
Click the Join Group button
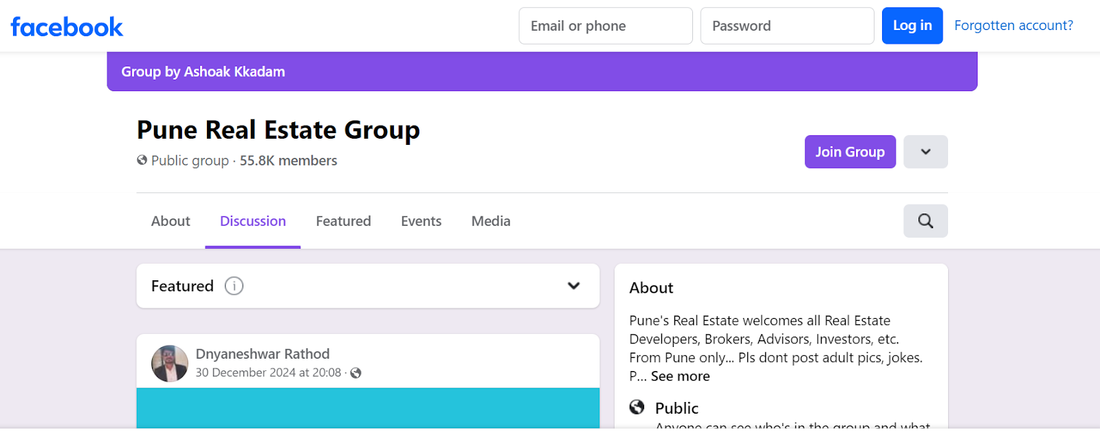pyautogui.click(x=850, y=151)
